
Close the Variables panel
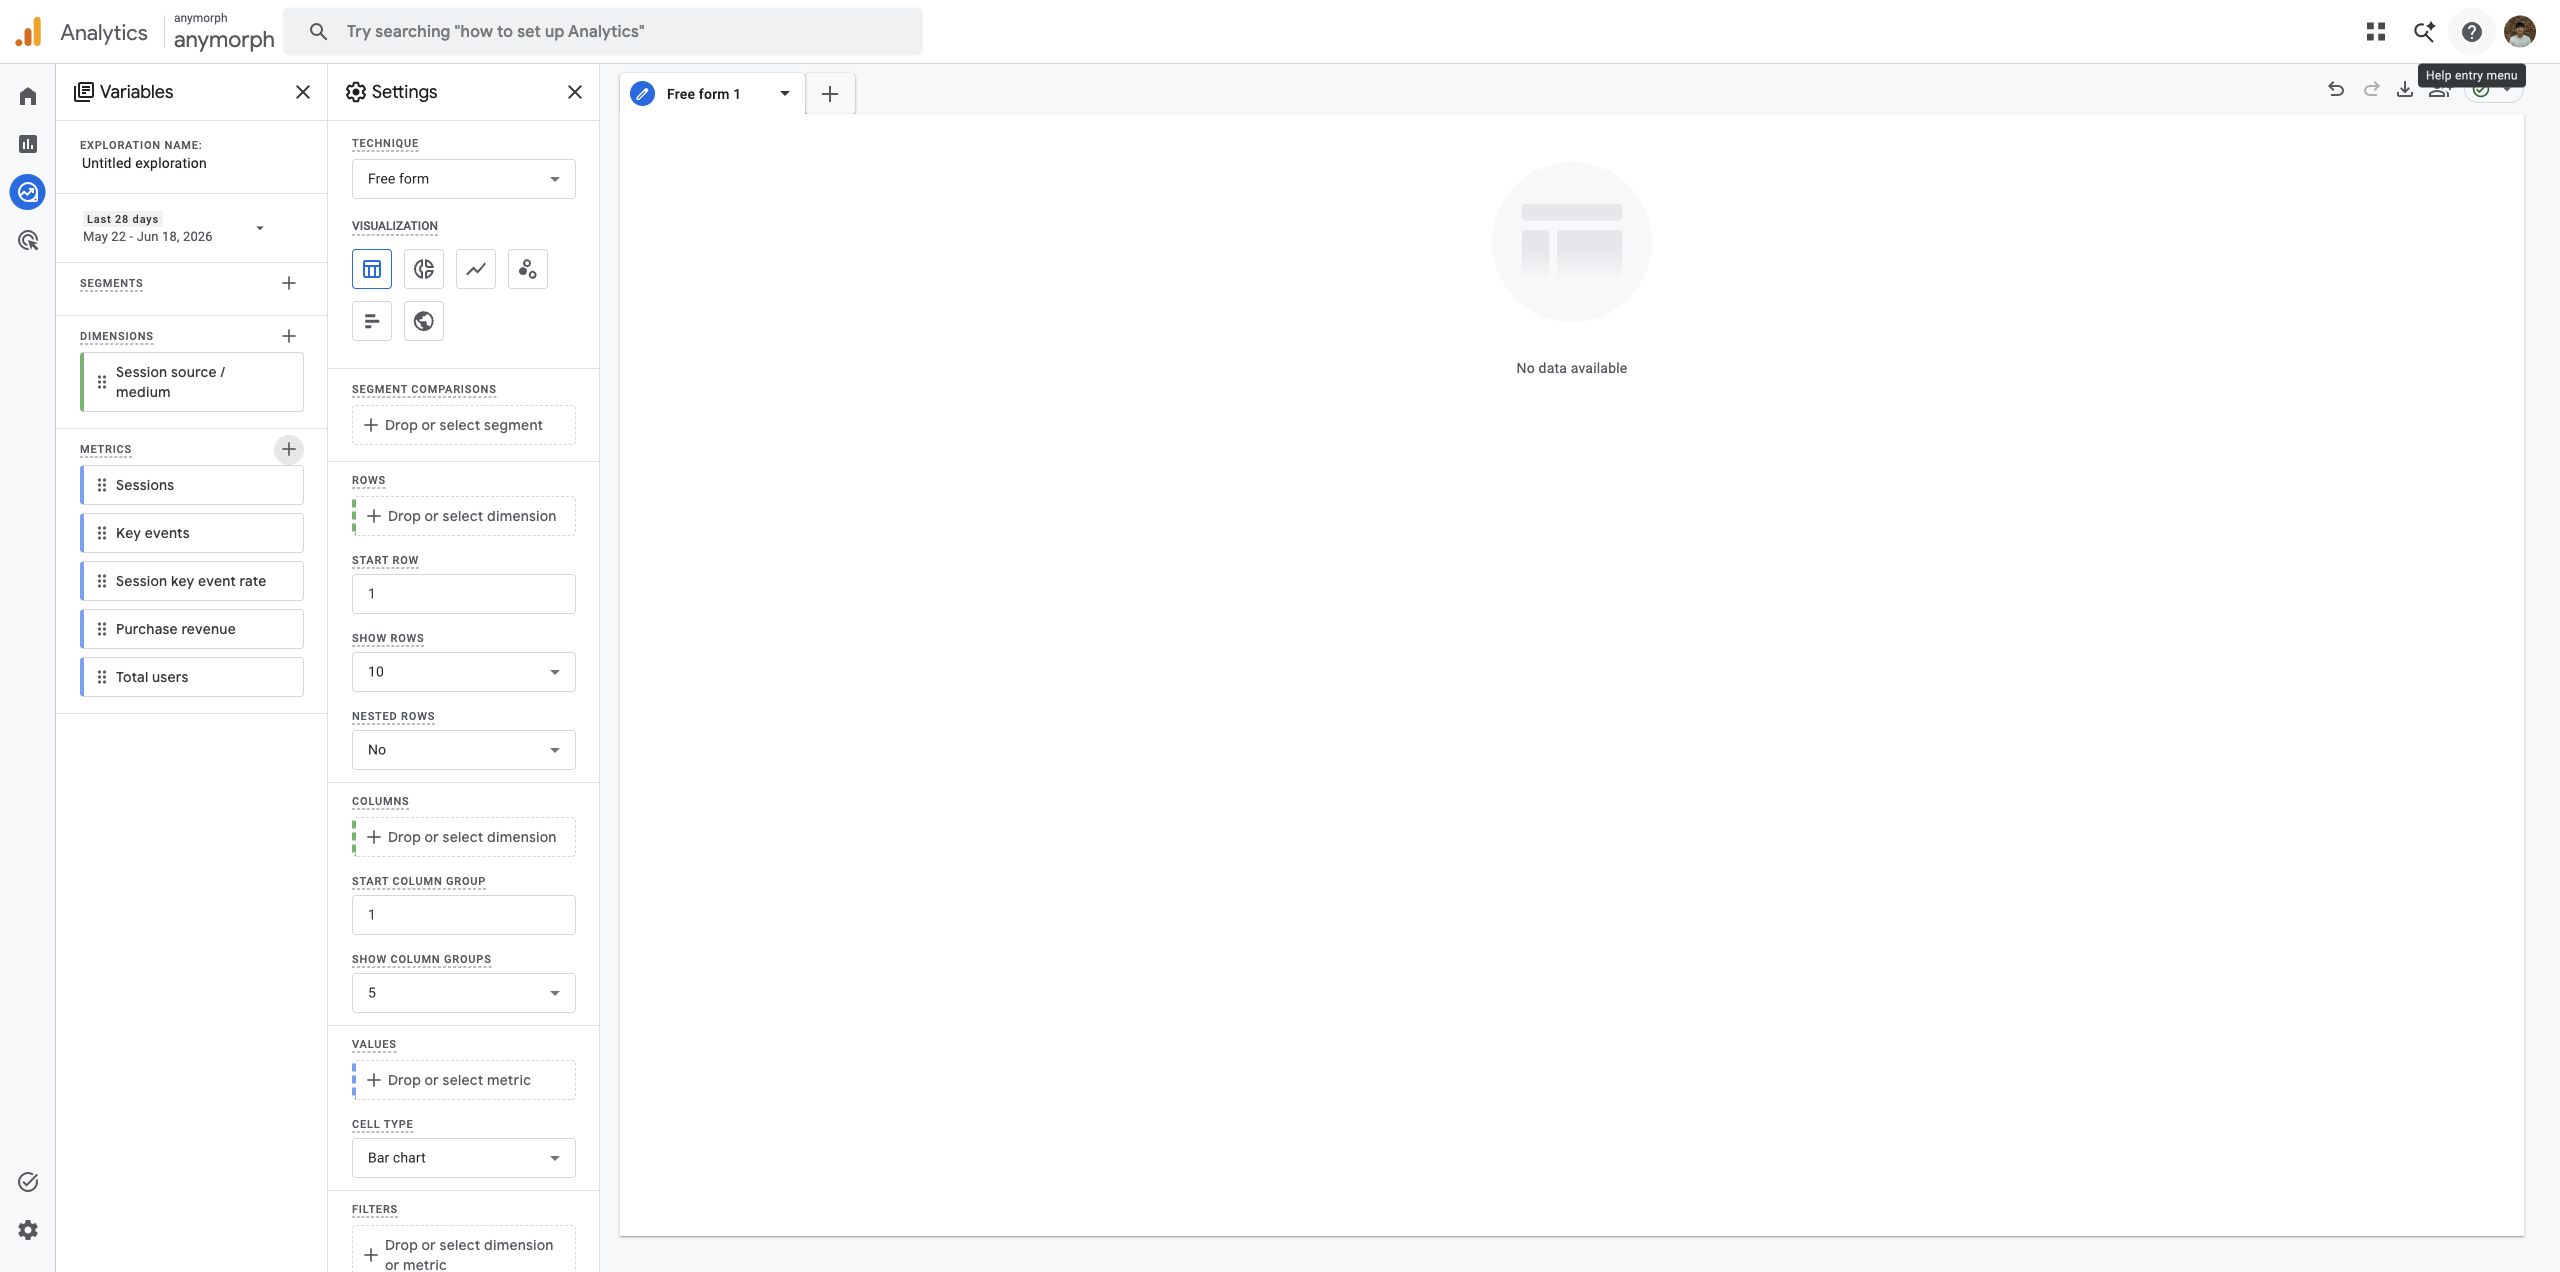pyautogui.click(x=303, y=92)
